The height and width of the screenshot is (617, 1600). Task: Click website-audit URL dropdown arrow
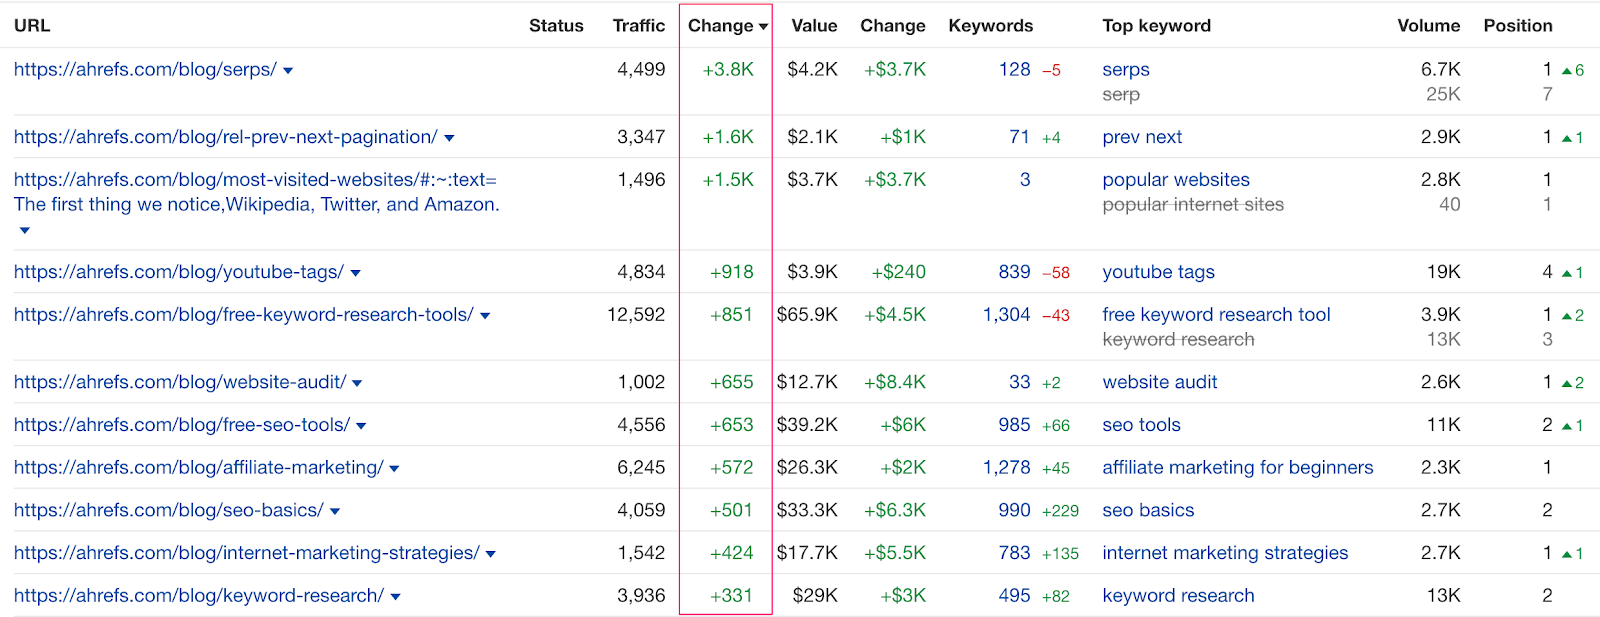(x=357, y=383)
